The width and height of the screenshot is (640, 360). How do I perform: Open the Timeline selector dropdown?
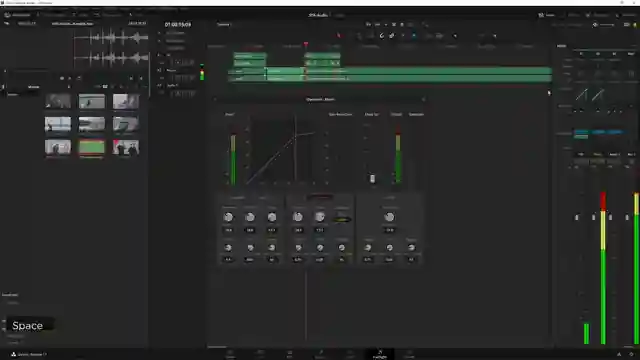[223, 24]
